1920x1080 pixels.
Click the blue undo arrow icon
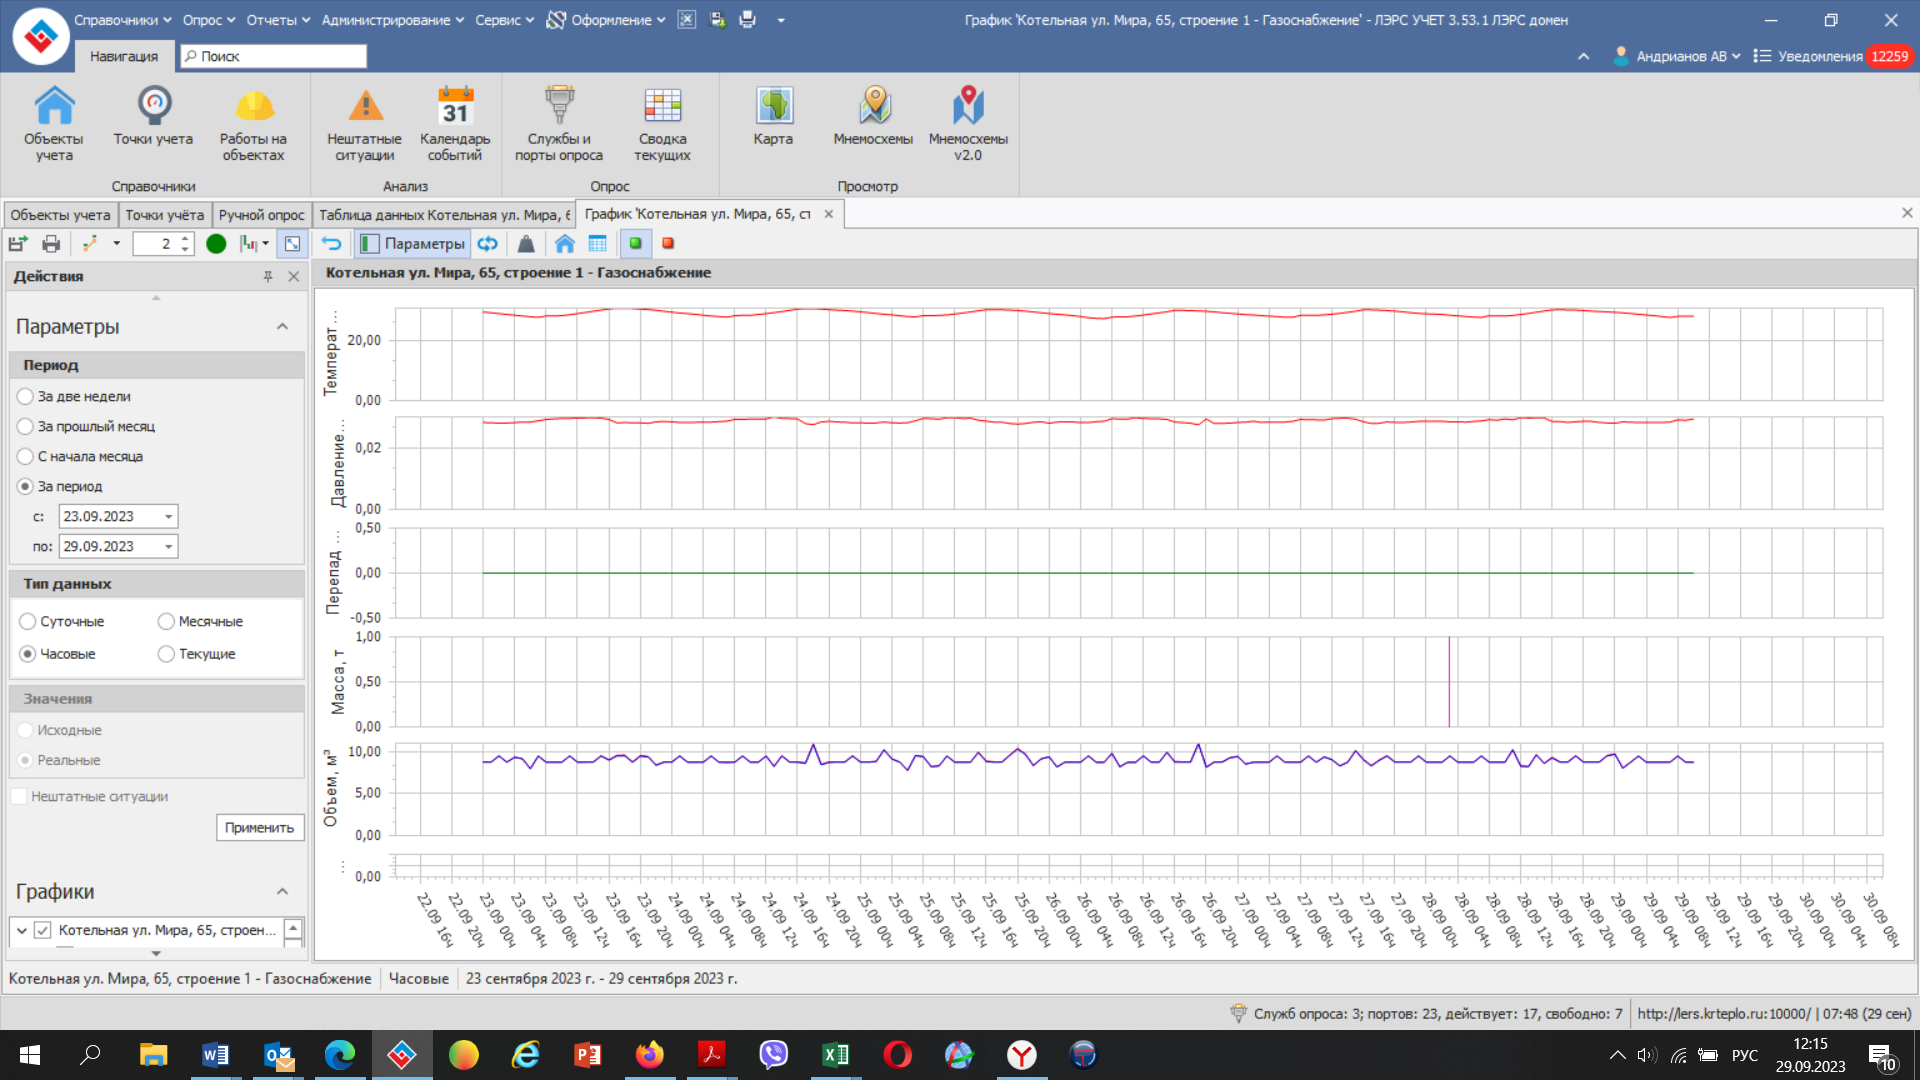(331, 243)
